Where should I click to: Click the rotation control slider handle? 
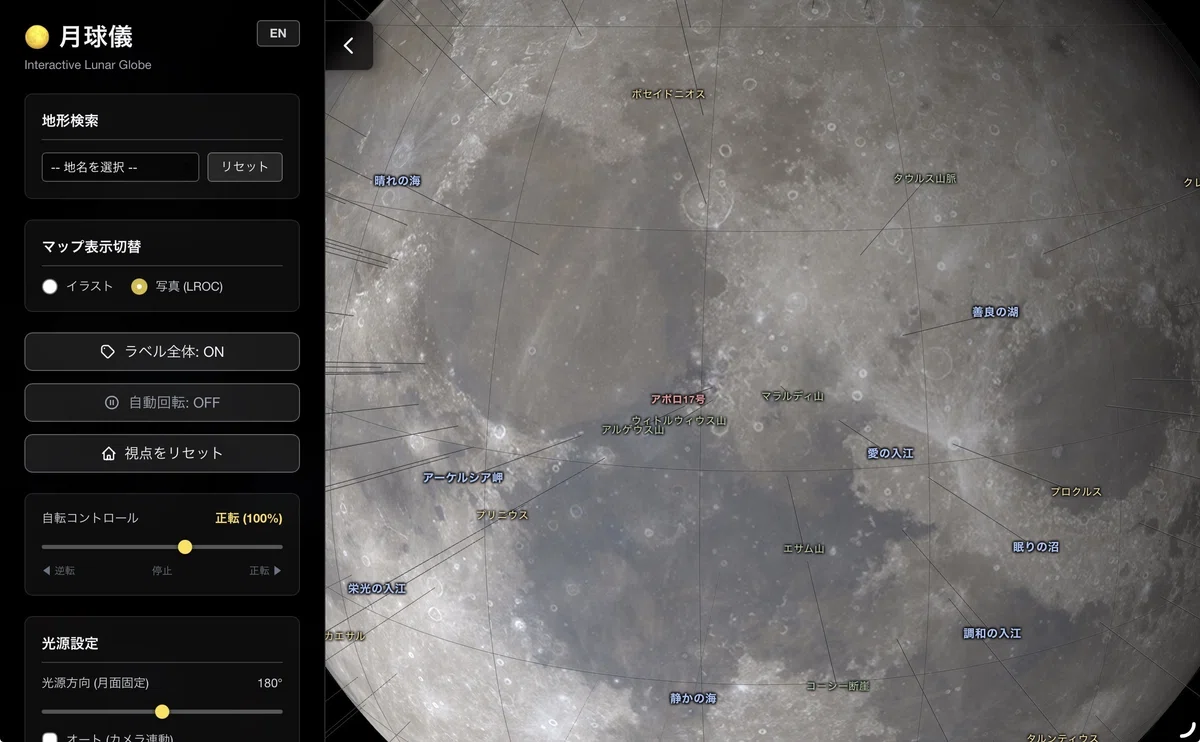click(185, 547)
